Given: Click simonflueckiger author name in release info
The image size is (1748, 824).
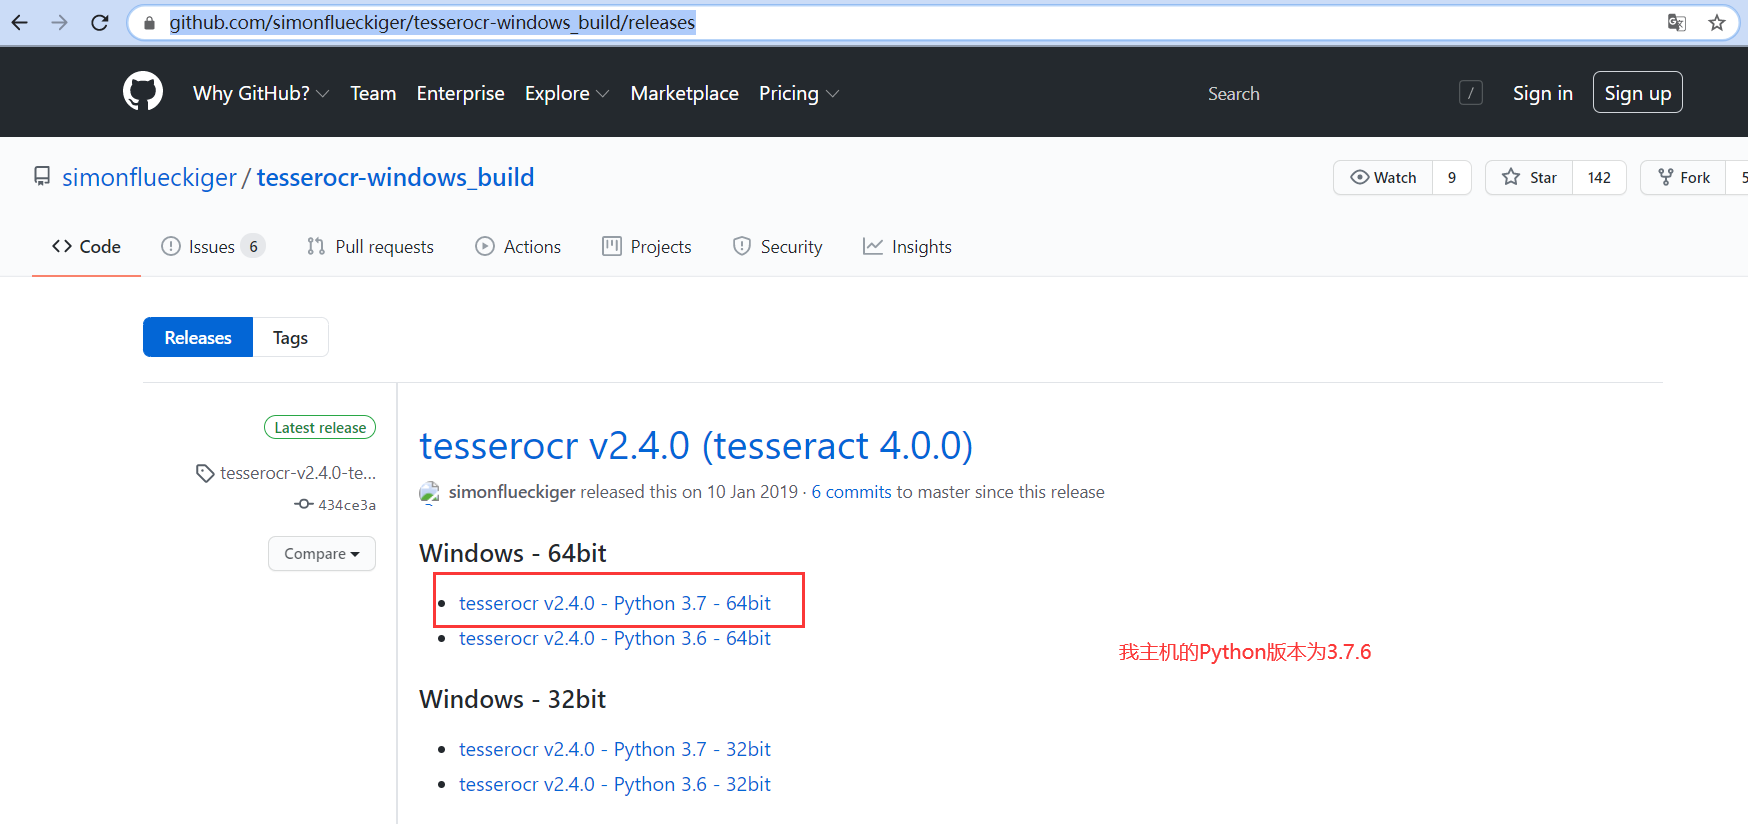Looking at the screenshot, I should 512,492.
